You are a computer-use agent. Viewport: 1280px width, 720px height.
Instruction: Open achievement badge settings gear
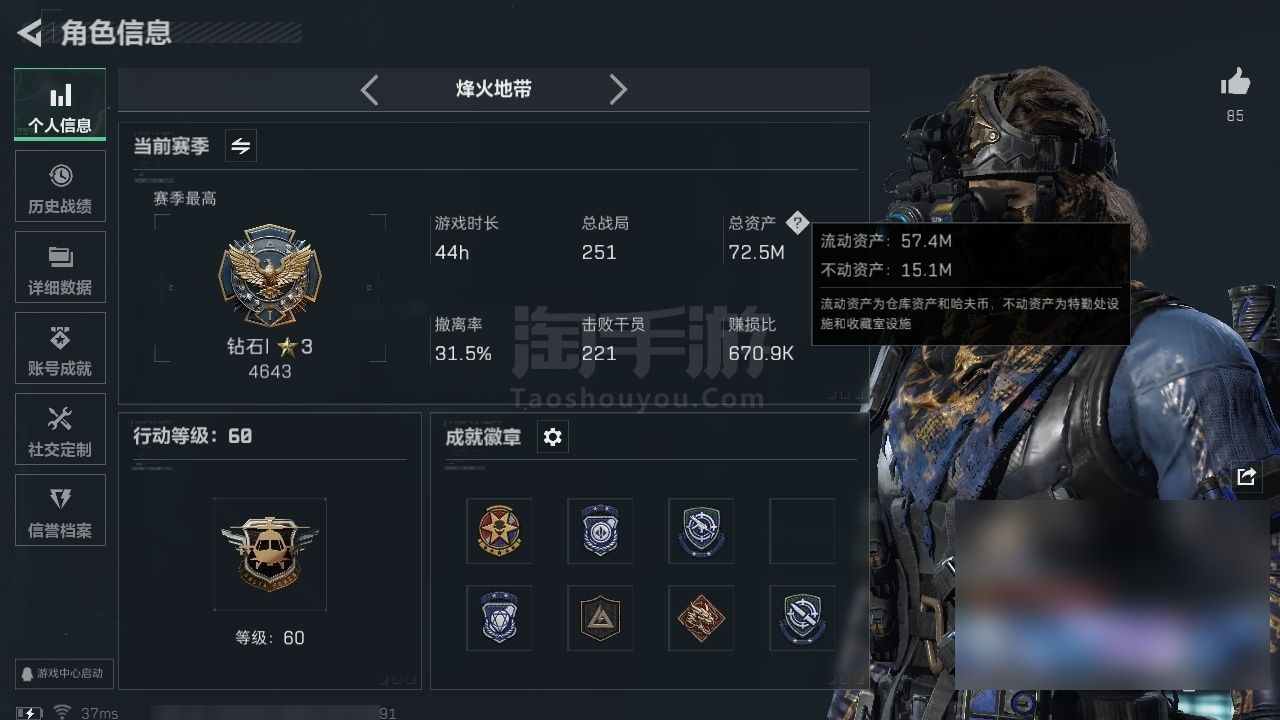[553, 437]
